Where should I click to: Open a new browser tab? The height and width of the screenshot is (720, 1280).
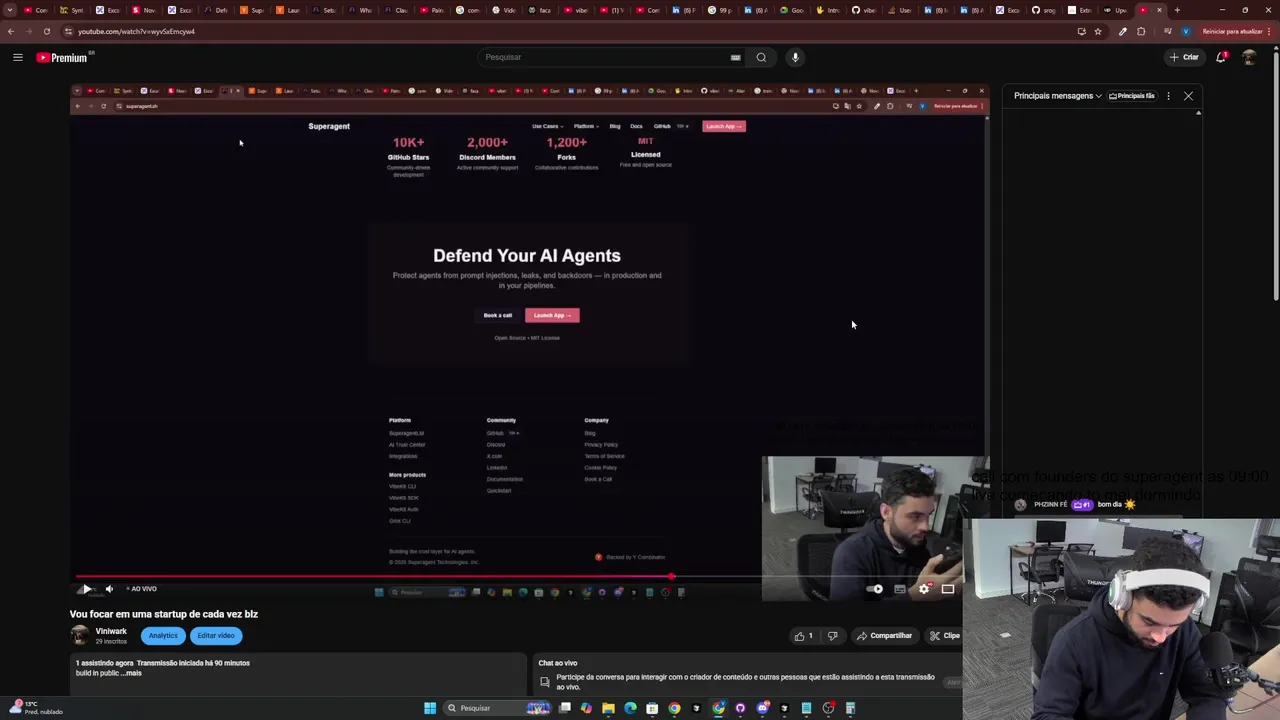pyautogui.click(x=1177, y=10)
